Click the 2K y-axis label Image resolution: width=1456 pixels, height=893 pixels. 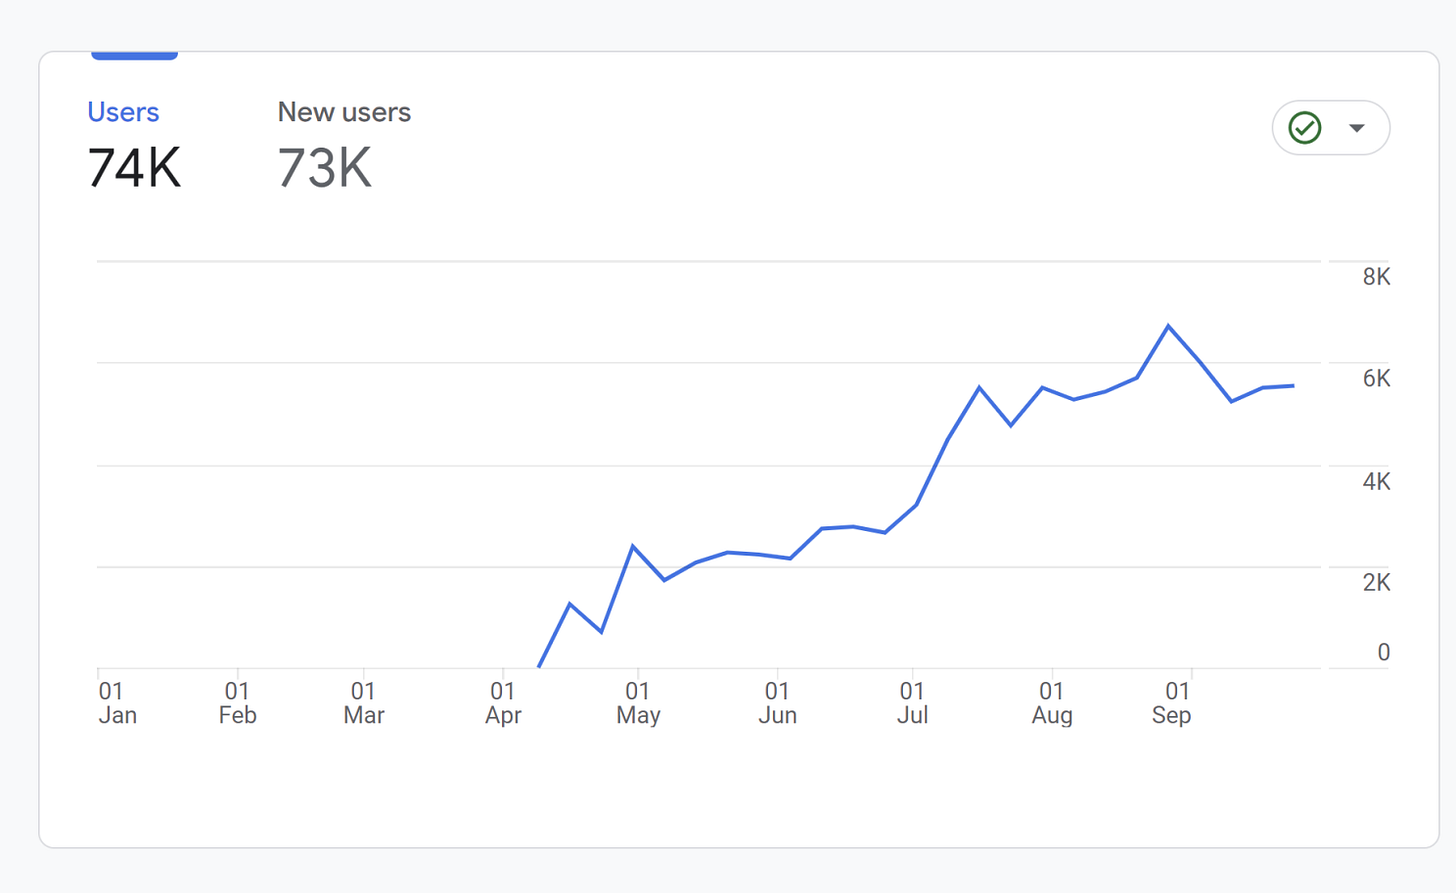coord(1376,582)
